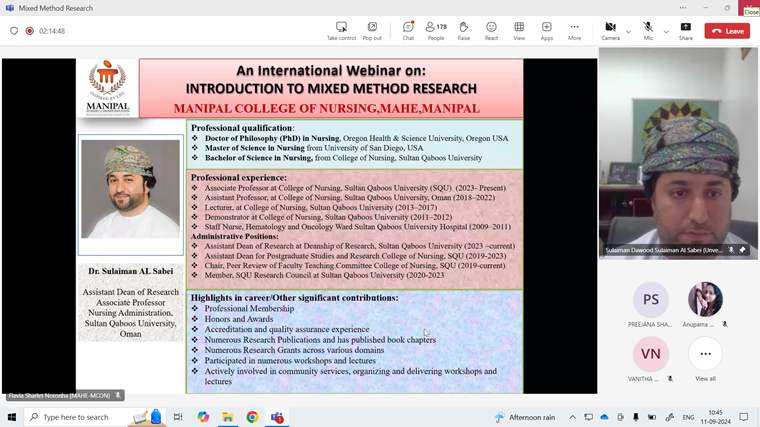Click the Take control button
Screen dimensions: 760x427
click(x=341, y=31)
